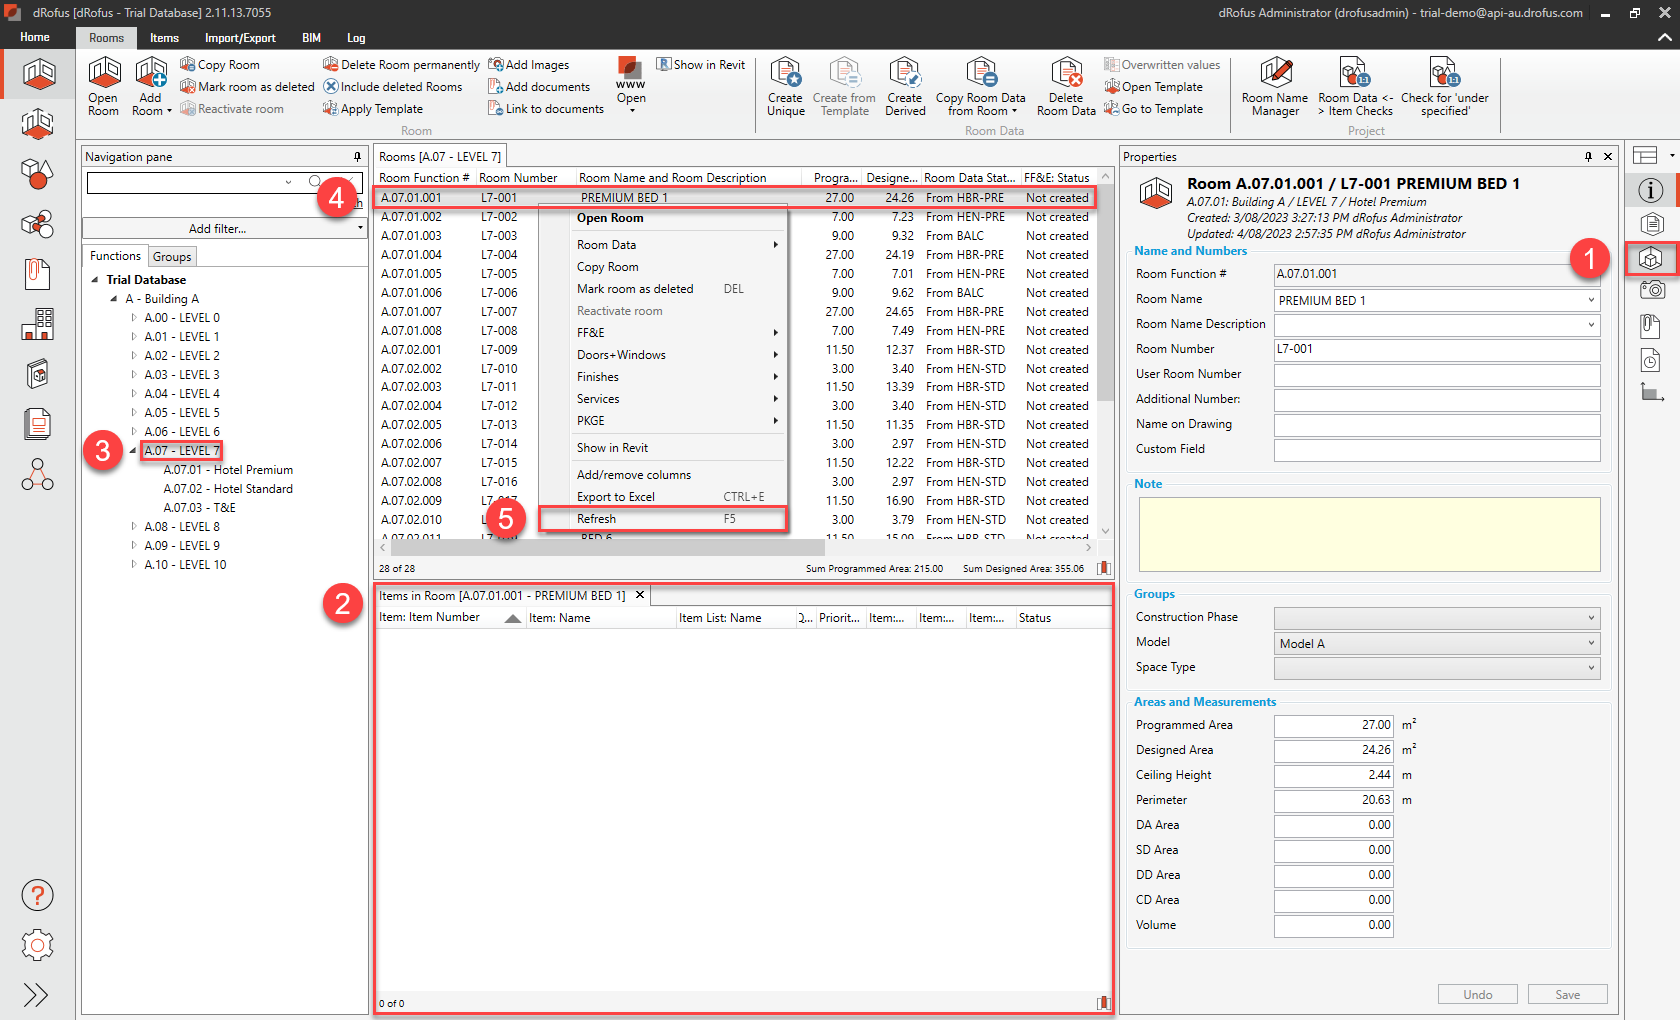Screen dimensions: 1680x1020
Task: Open the Room Name Manager
Action: click(1274, 87)
